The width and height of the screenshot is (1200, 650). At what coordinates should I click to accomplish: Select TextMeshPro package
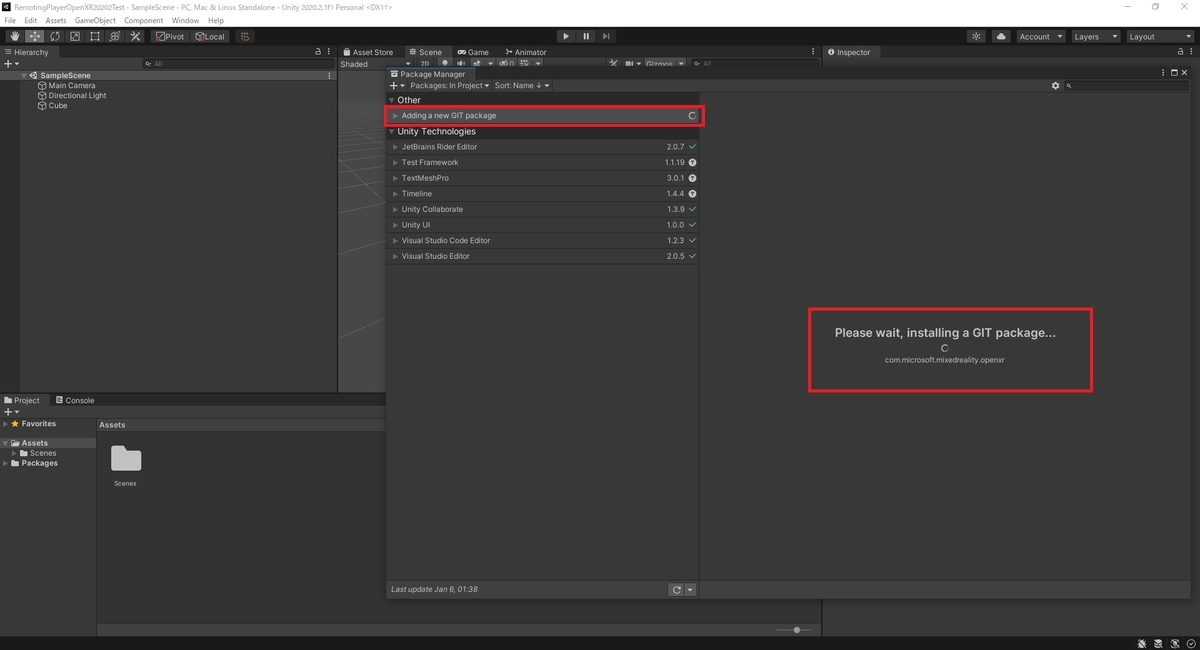click(x=543, y=178)
